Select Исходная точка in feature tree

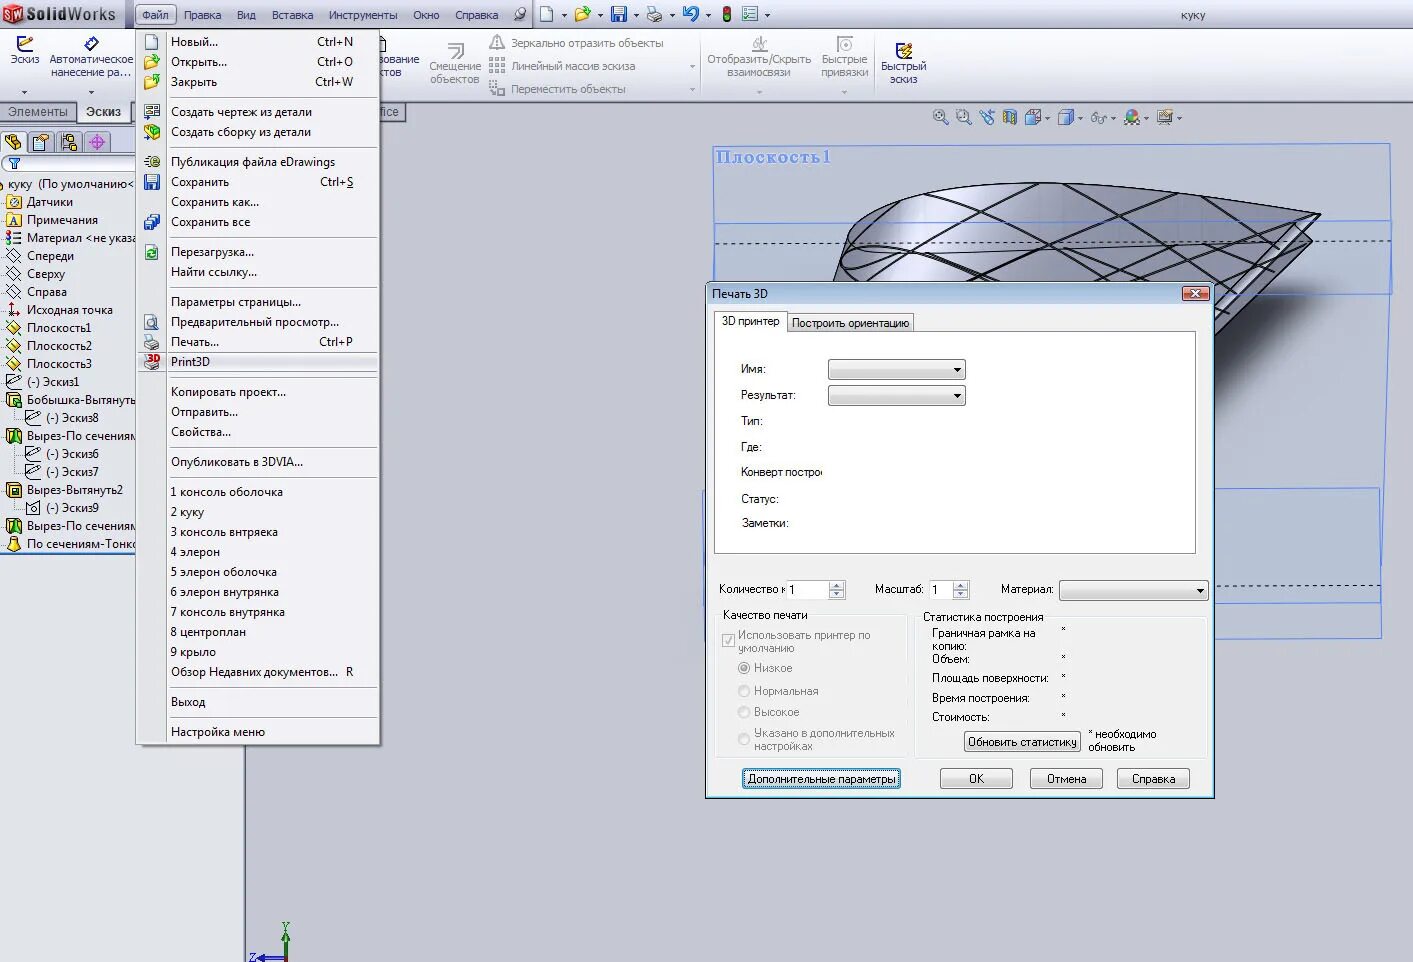pos(69,310)
